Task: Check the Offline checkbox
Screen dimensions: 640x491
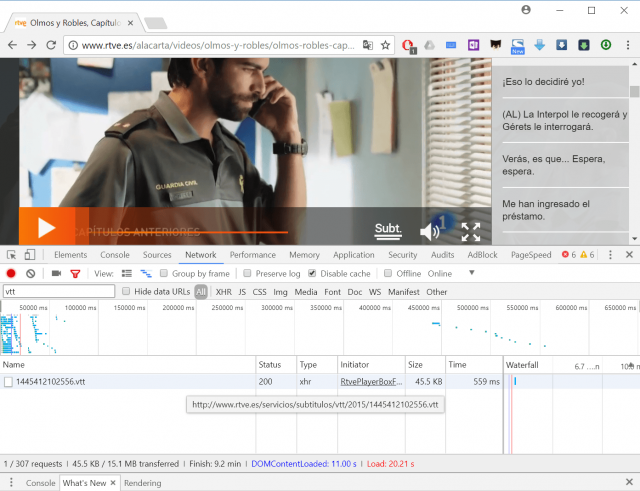Action: [388, 273]
